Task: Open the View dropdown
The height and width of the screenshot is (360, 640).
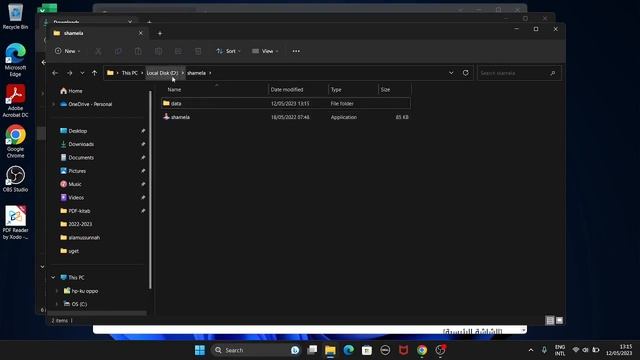Action: [x=265, y=51]
